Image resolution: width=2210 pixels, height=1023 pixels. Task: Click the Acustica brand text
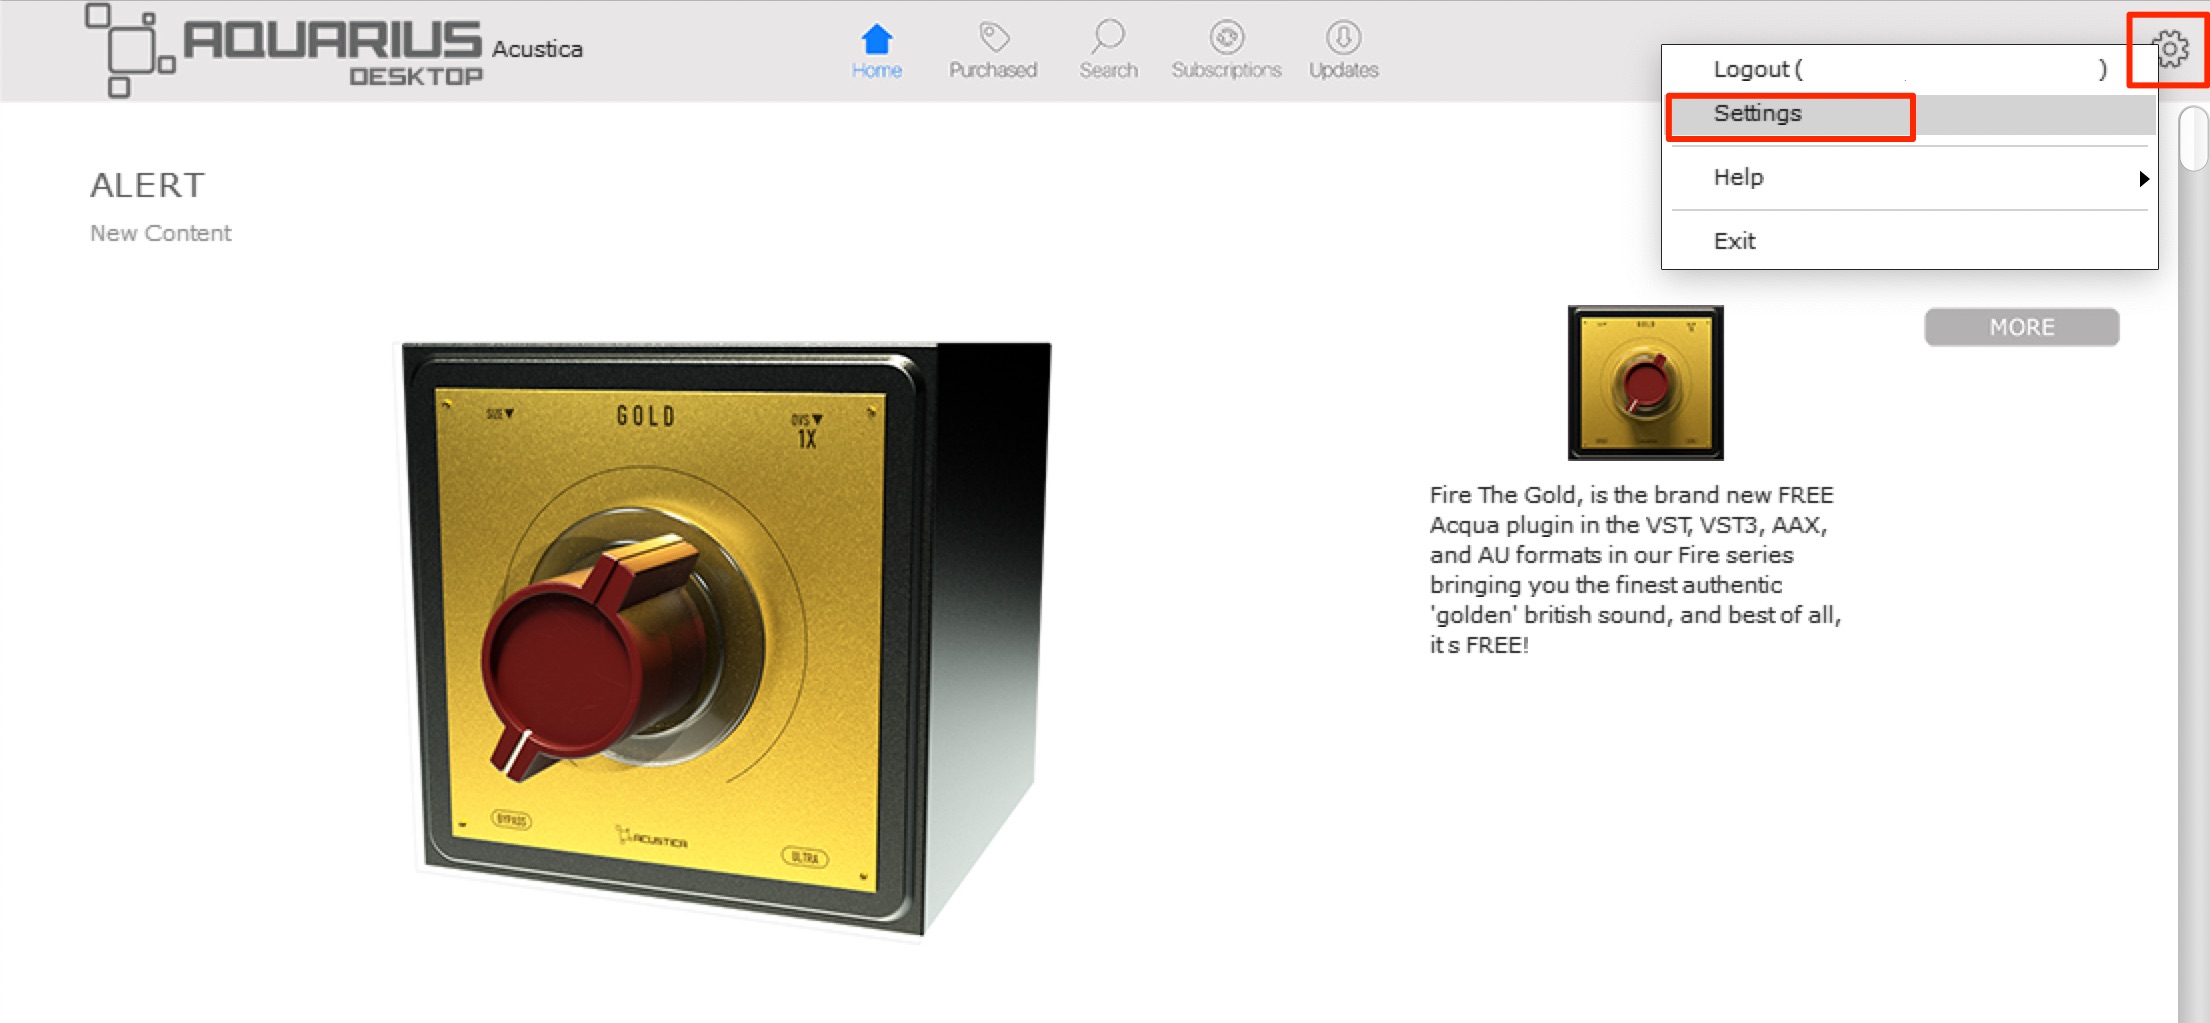537,49
